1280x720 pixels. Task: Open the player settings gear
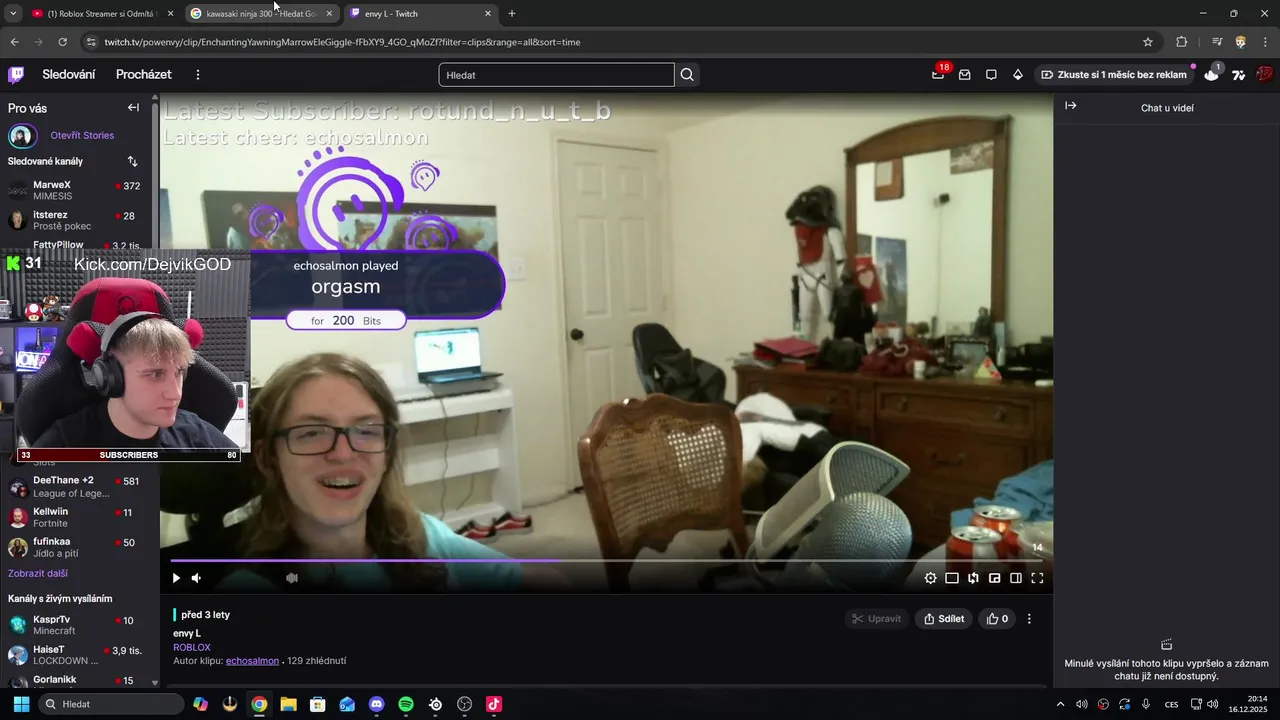[930, 578]
